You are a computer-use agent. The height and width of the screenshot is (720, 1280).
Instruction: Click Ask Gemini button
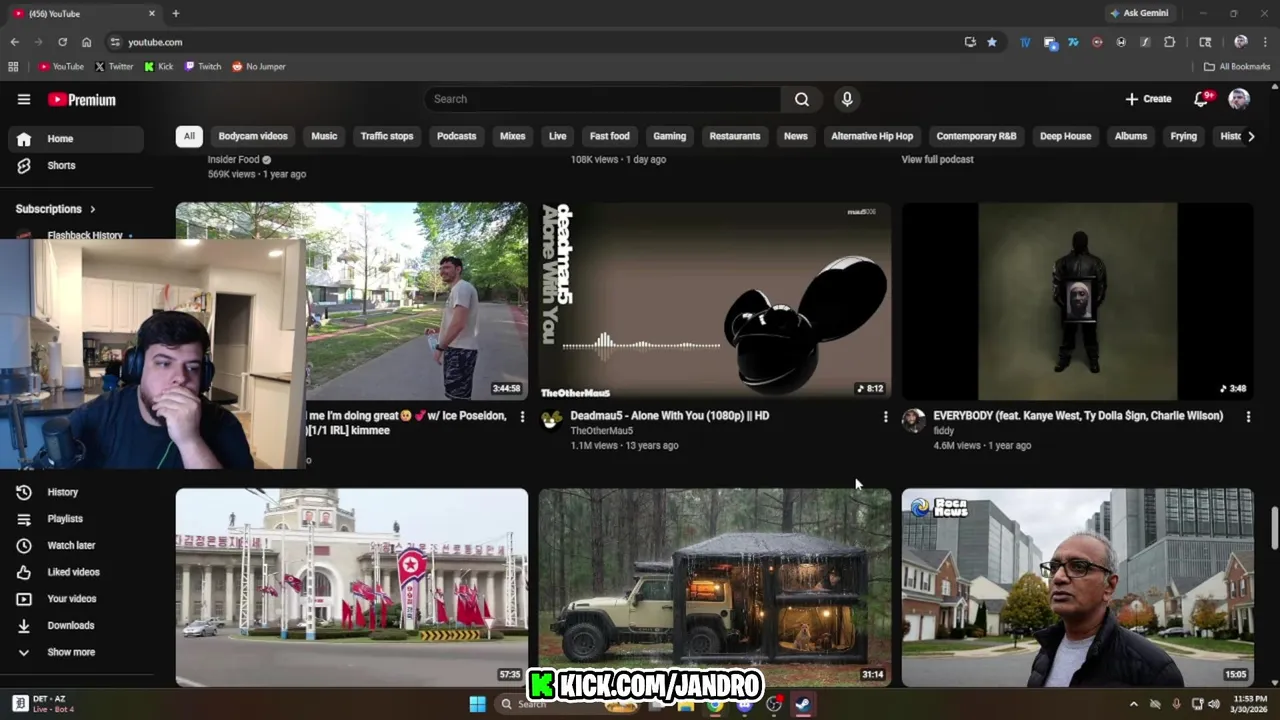pos(1139,13)
